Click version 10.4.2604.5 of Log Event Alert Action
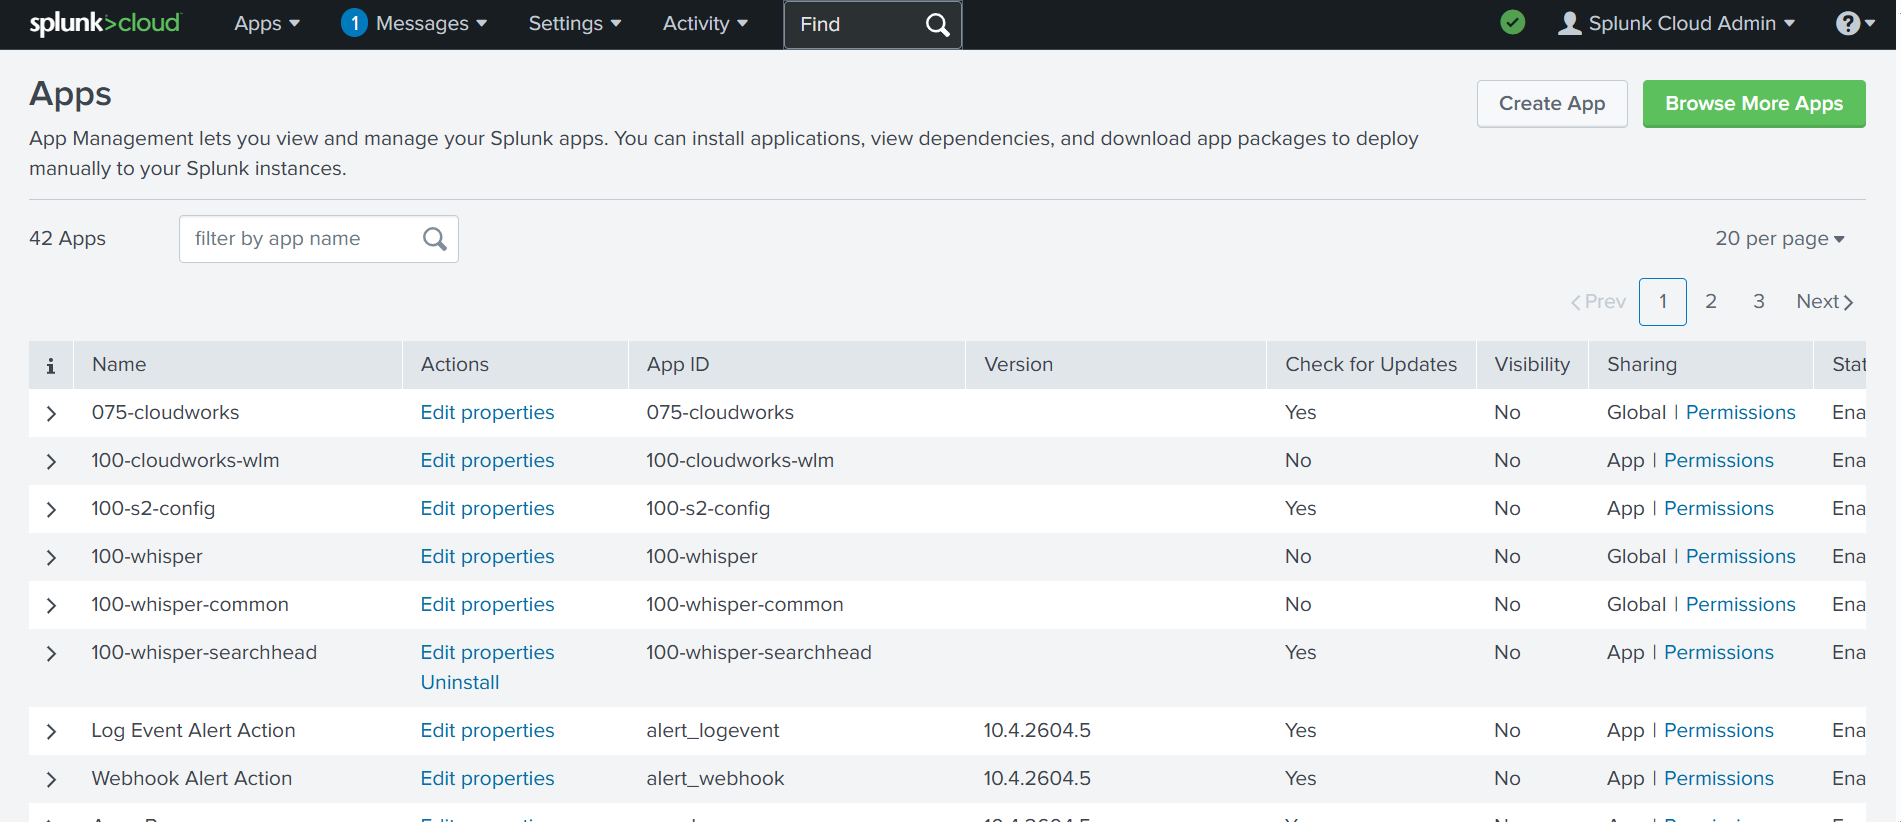This screenshot has height=822, width=1901. click(1037, 730)
